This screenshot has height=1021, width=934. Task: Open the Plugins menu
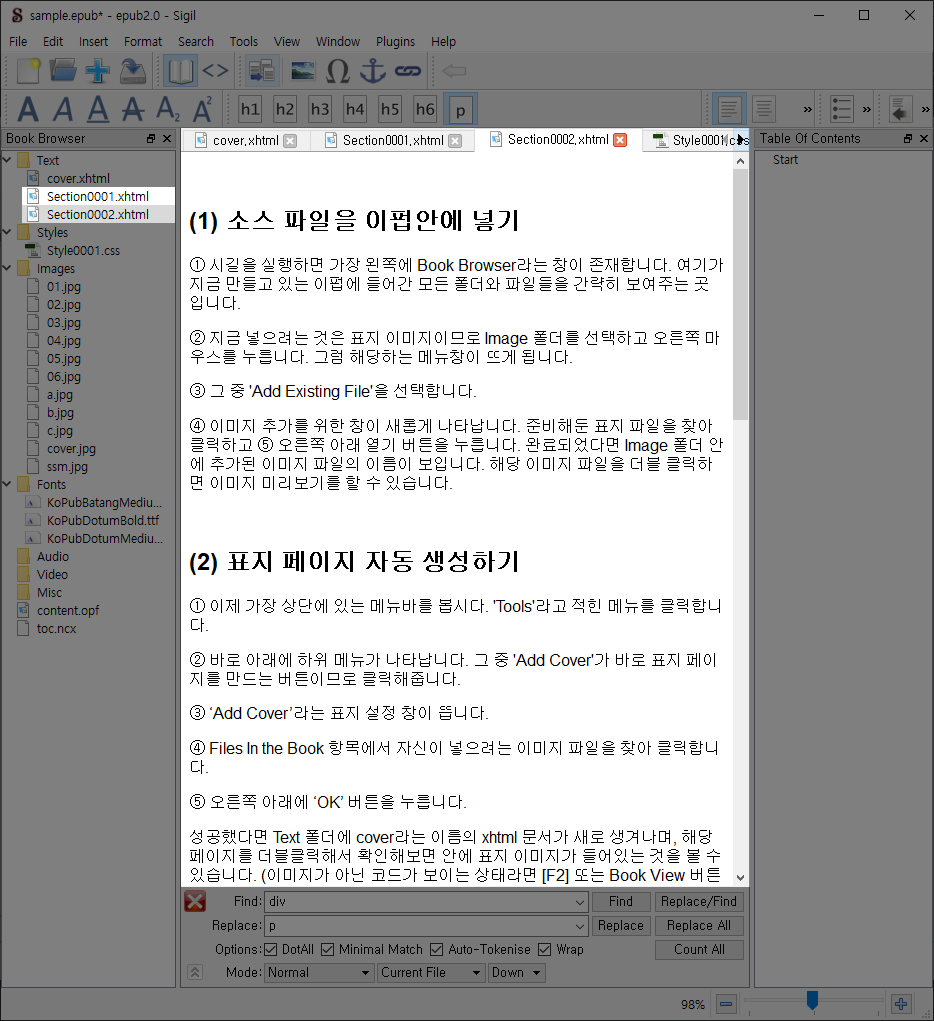click(395, 42)
